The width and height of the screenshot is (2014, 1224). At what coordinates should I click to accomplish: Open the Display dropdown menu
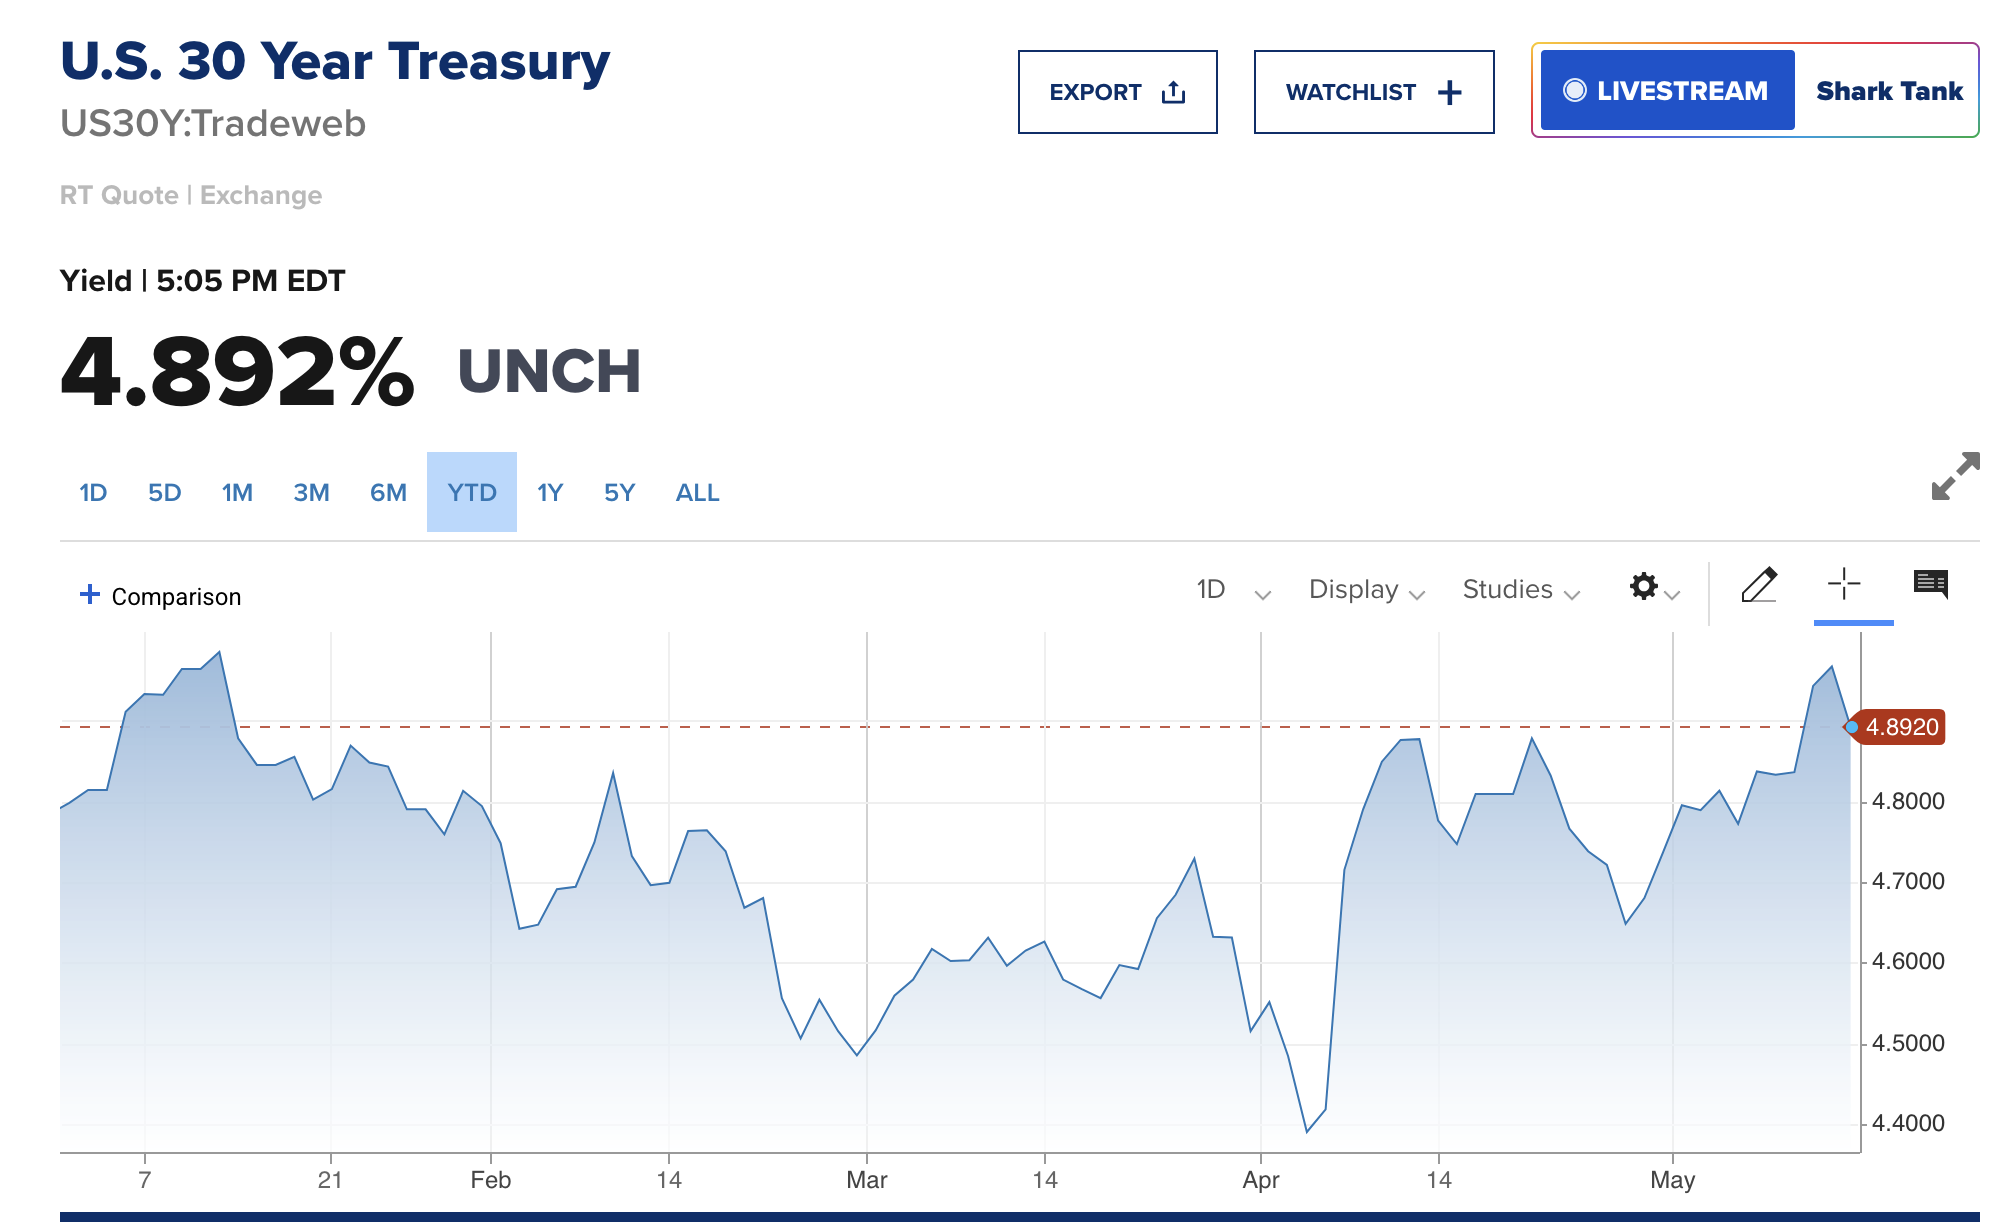pyautogui.click(x=1365, y=590)
